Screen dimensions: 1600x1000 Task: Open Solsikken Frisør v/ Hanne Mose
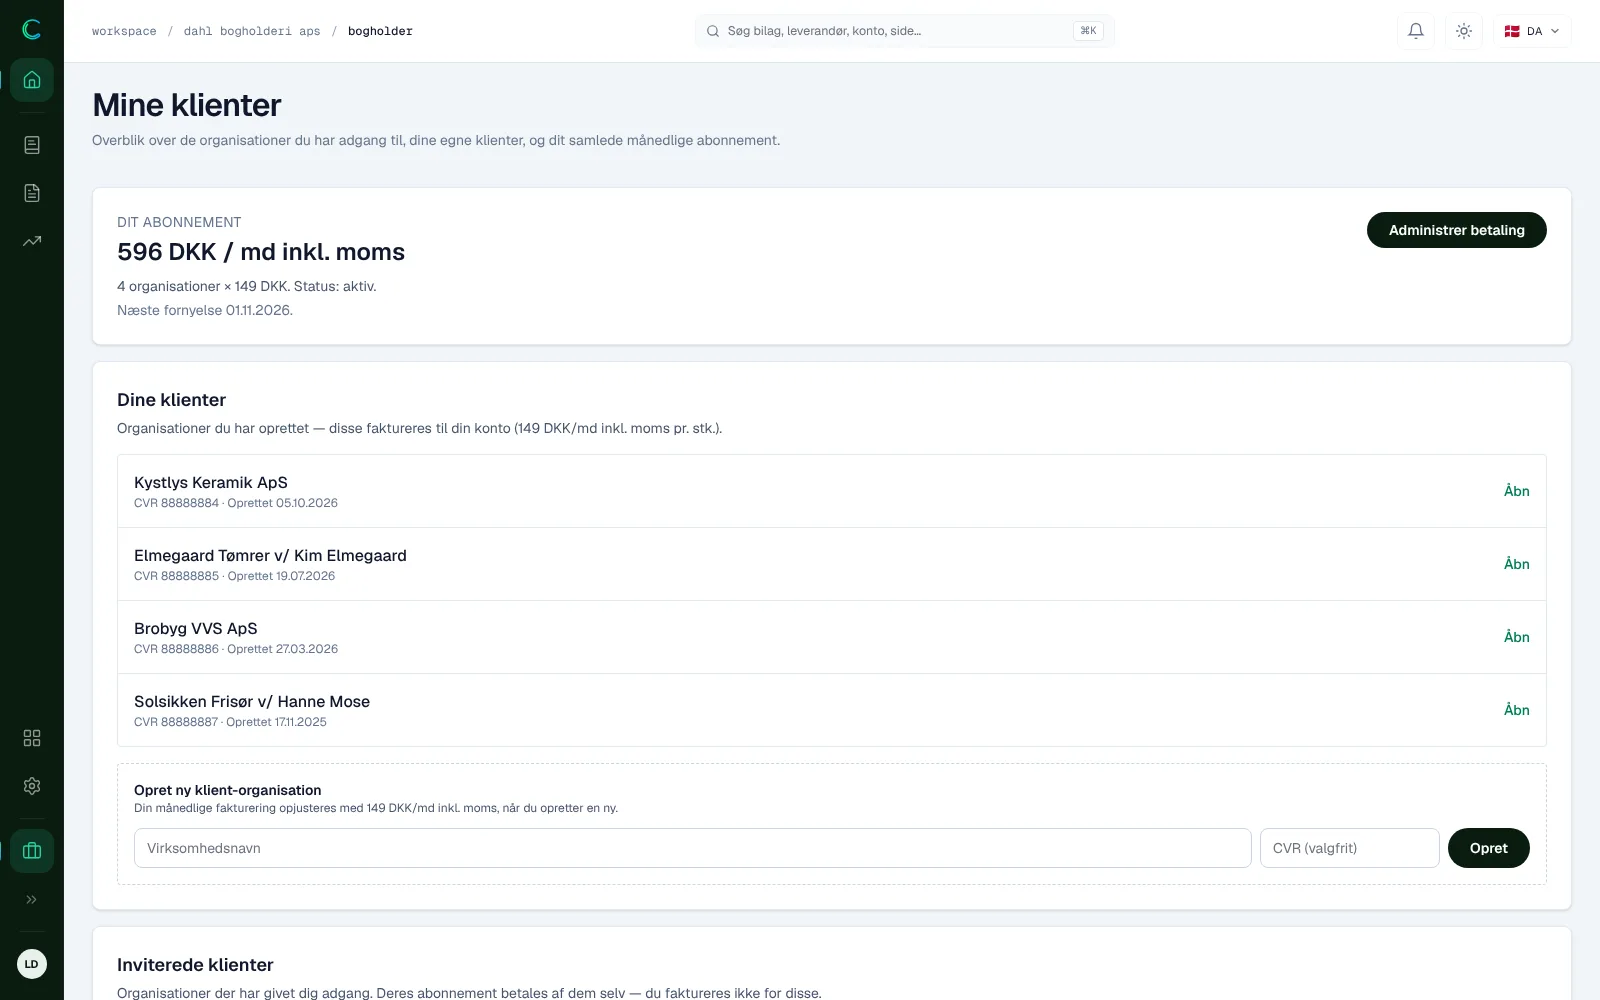1516,710
